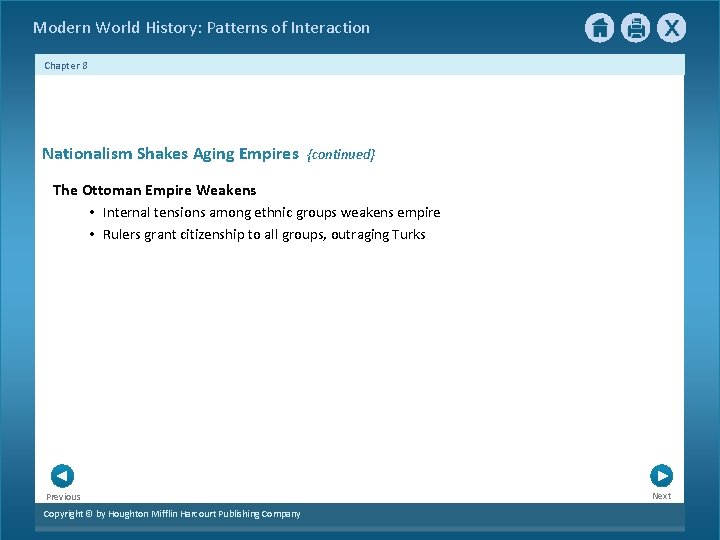
Task: Close the presentation with the X icon
Action: tap(671, 28)
